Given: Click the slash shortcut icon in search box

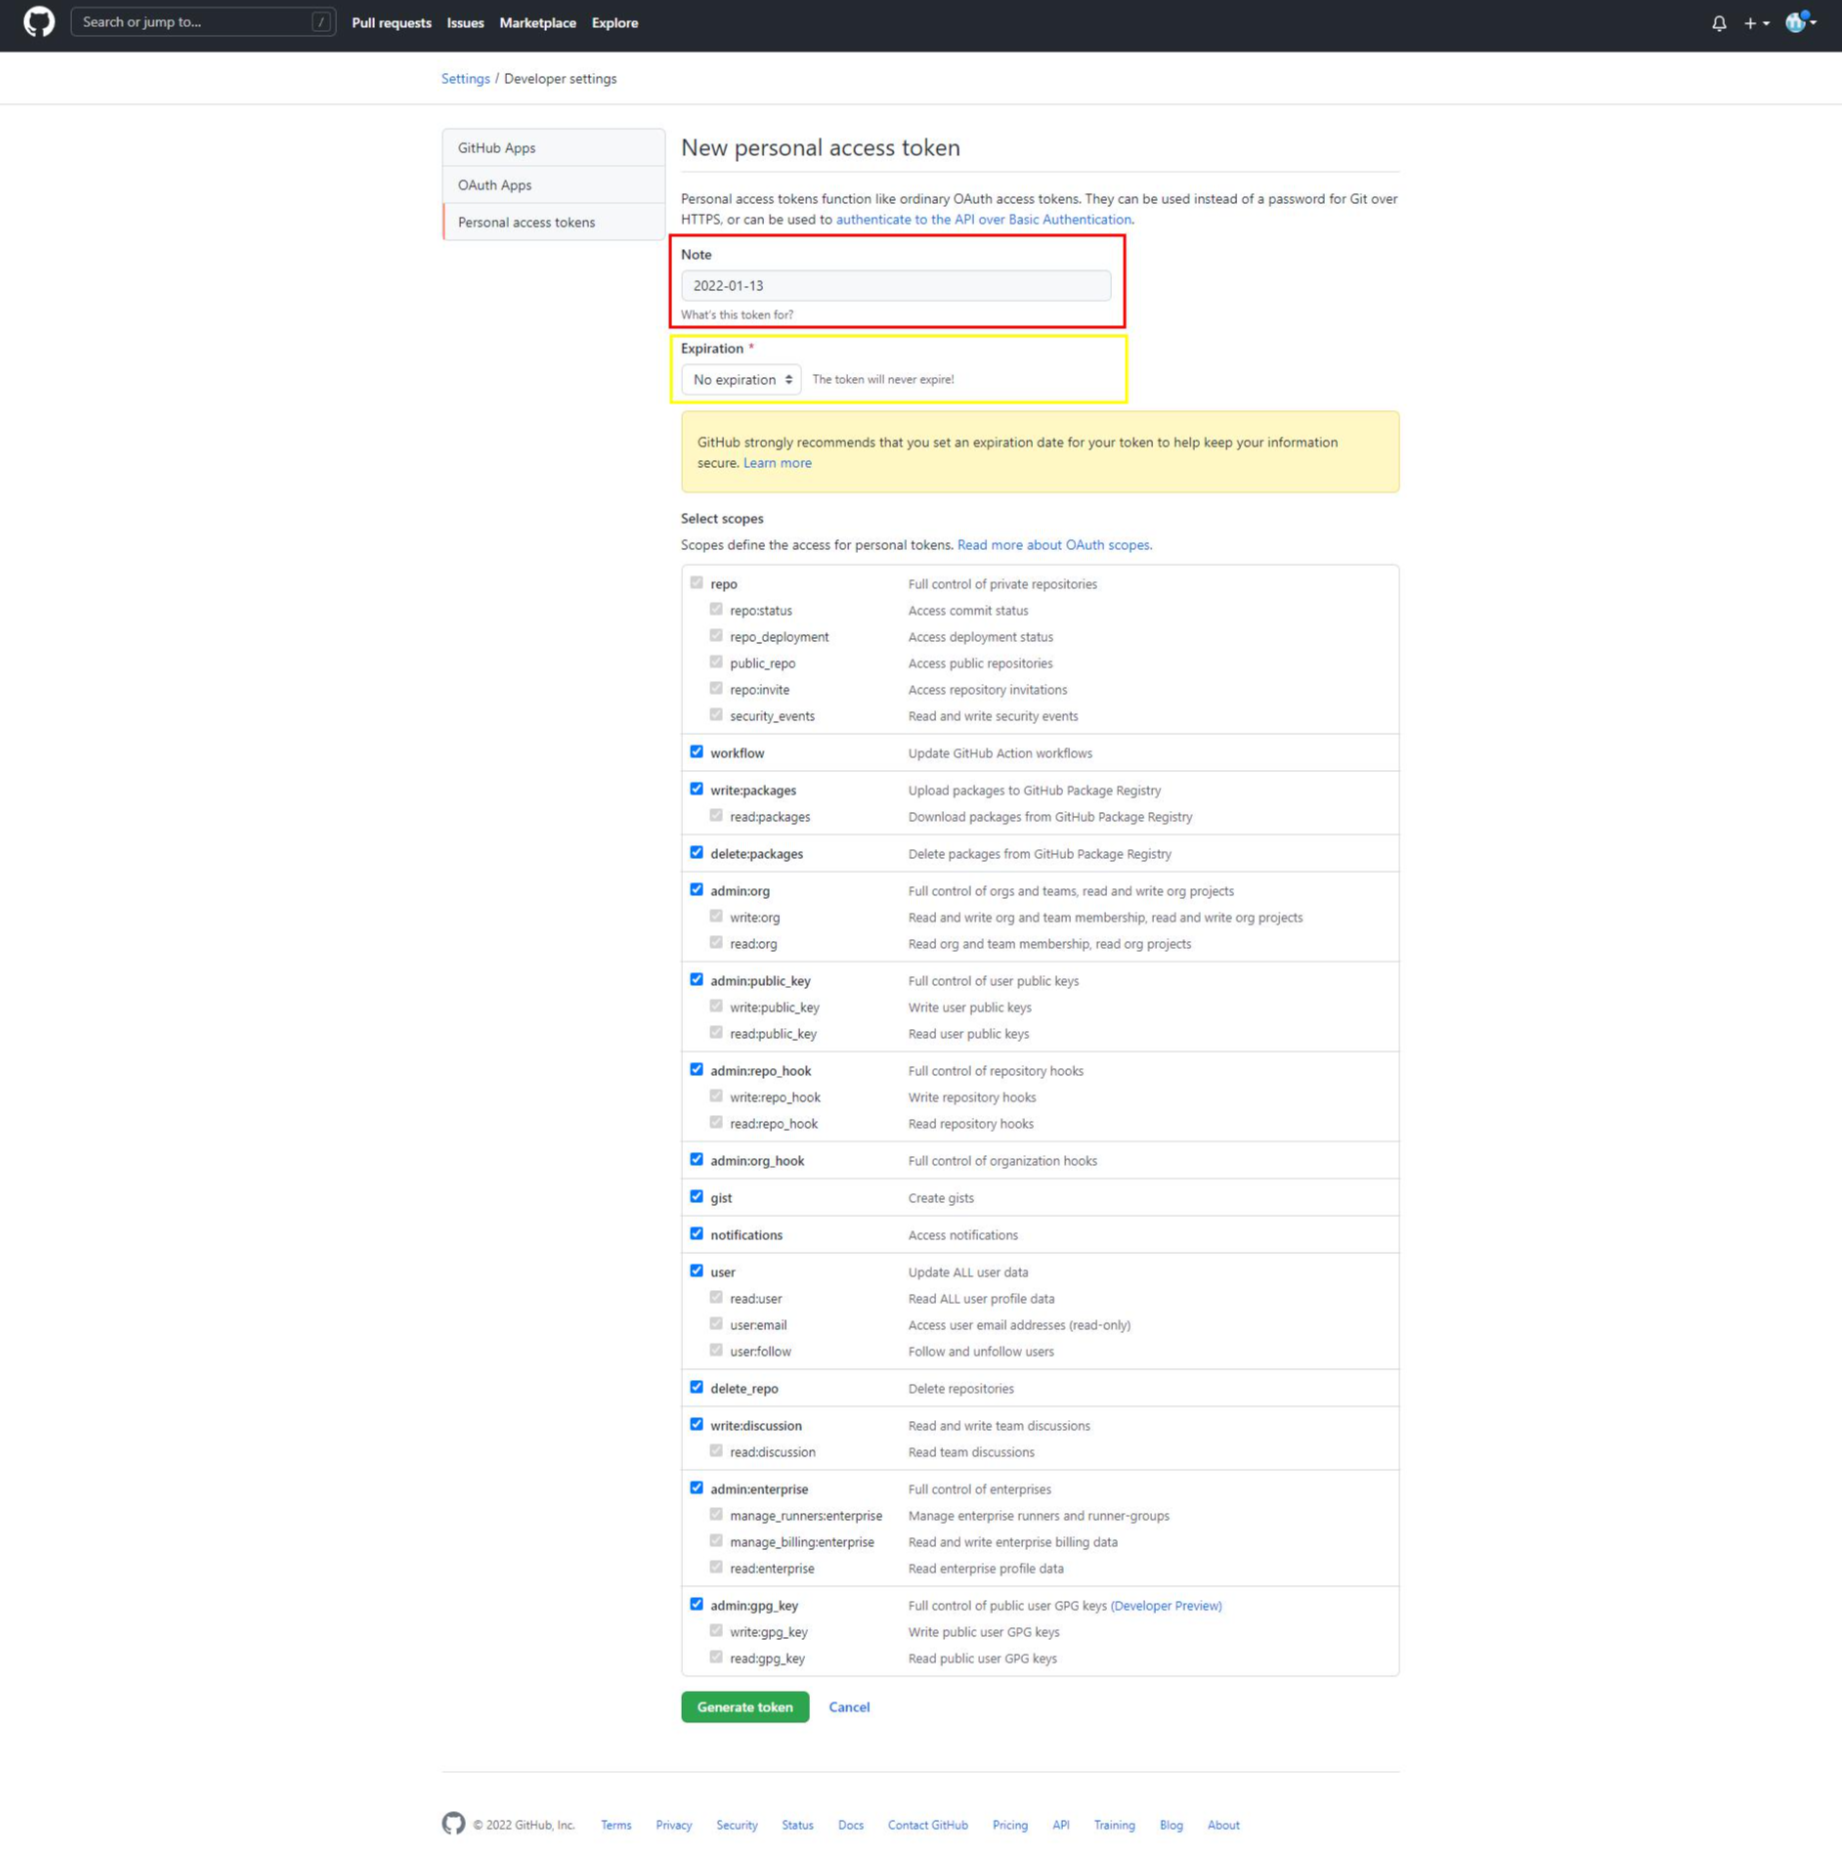Looking at the screenshot, I should coord(321,22).
